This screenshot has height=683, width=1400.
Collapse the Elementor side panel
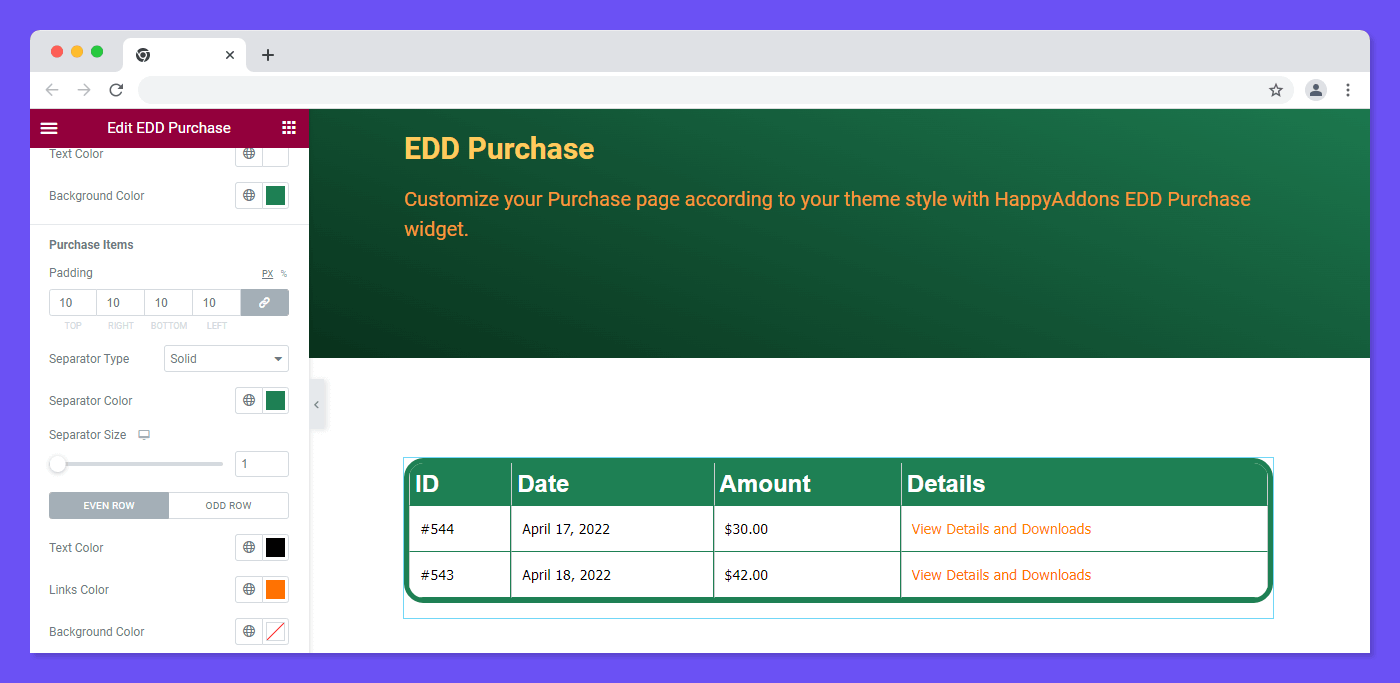(x=317, y=405)
